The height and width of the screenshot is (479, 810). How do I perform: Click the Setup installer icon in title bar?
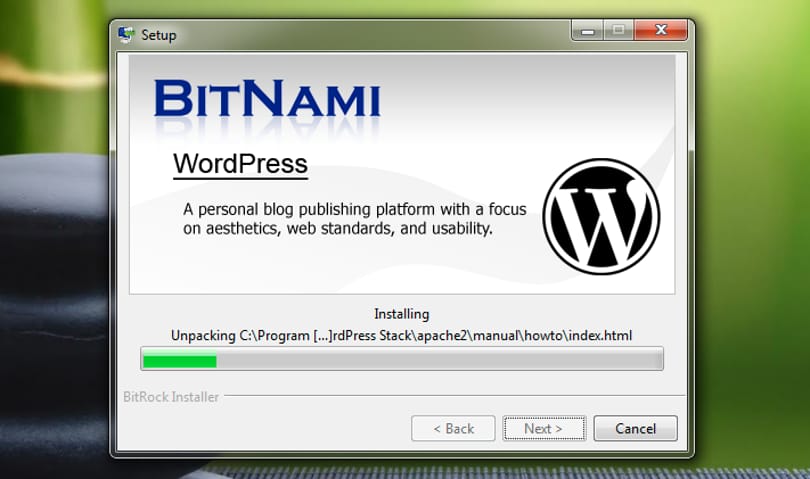point(126,34)
